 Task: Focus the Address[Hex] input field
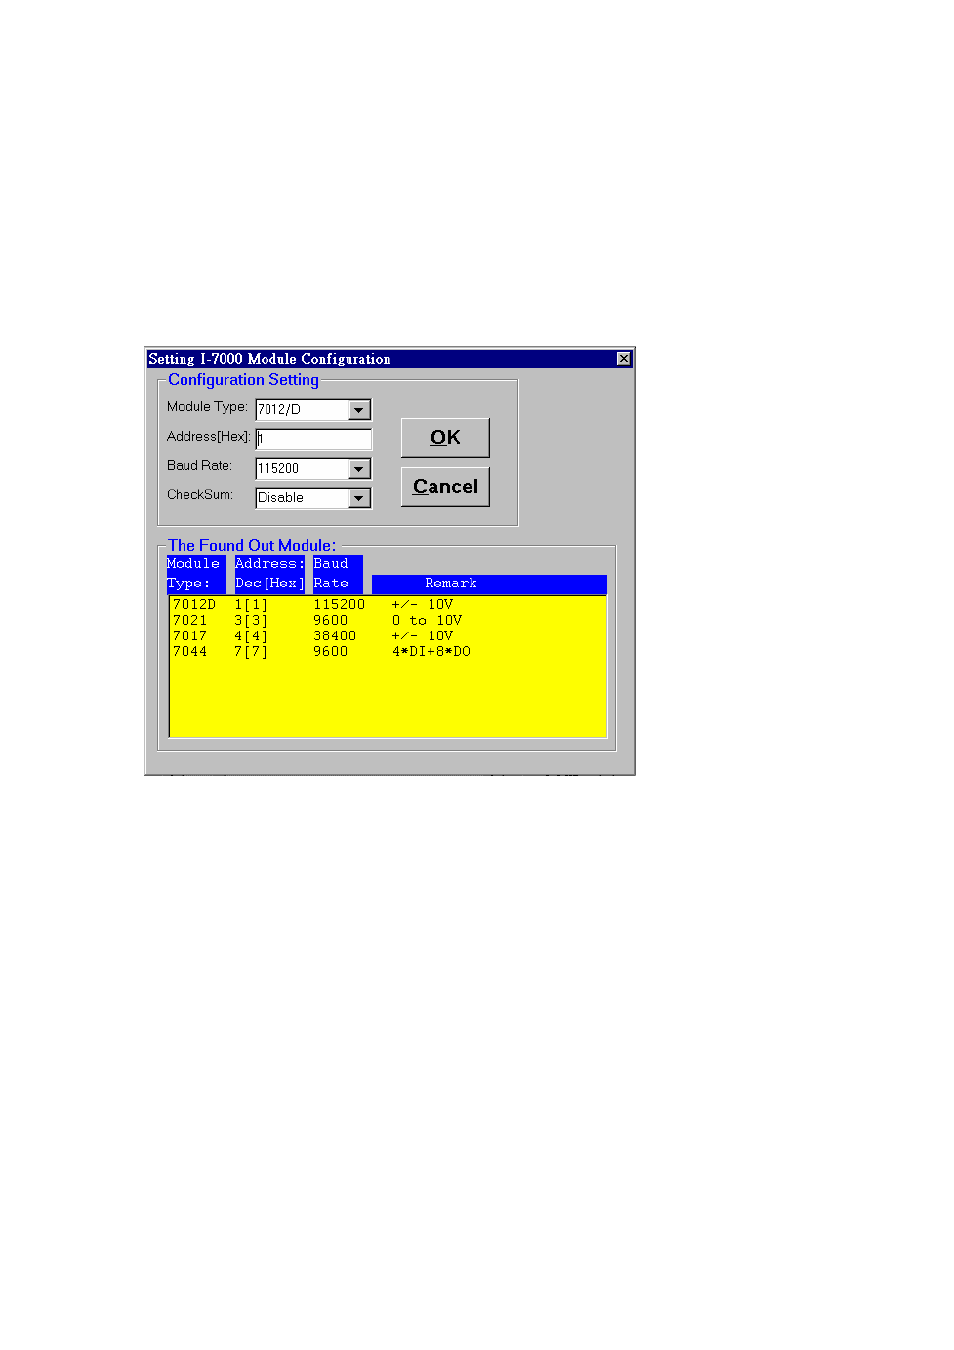[x=314, y=439]
